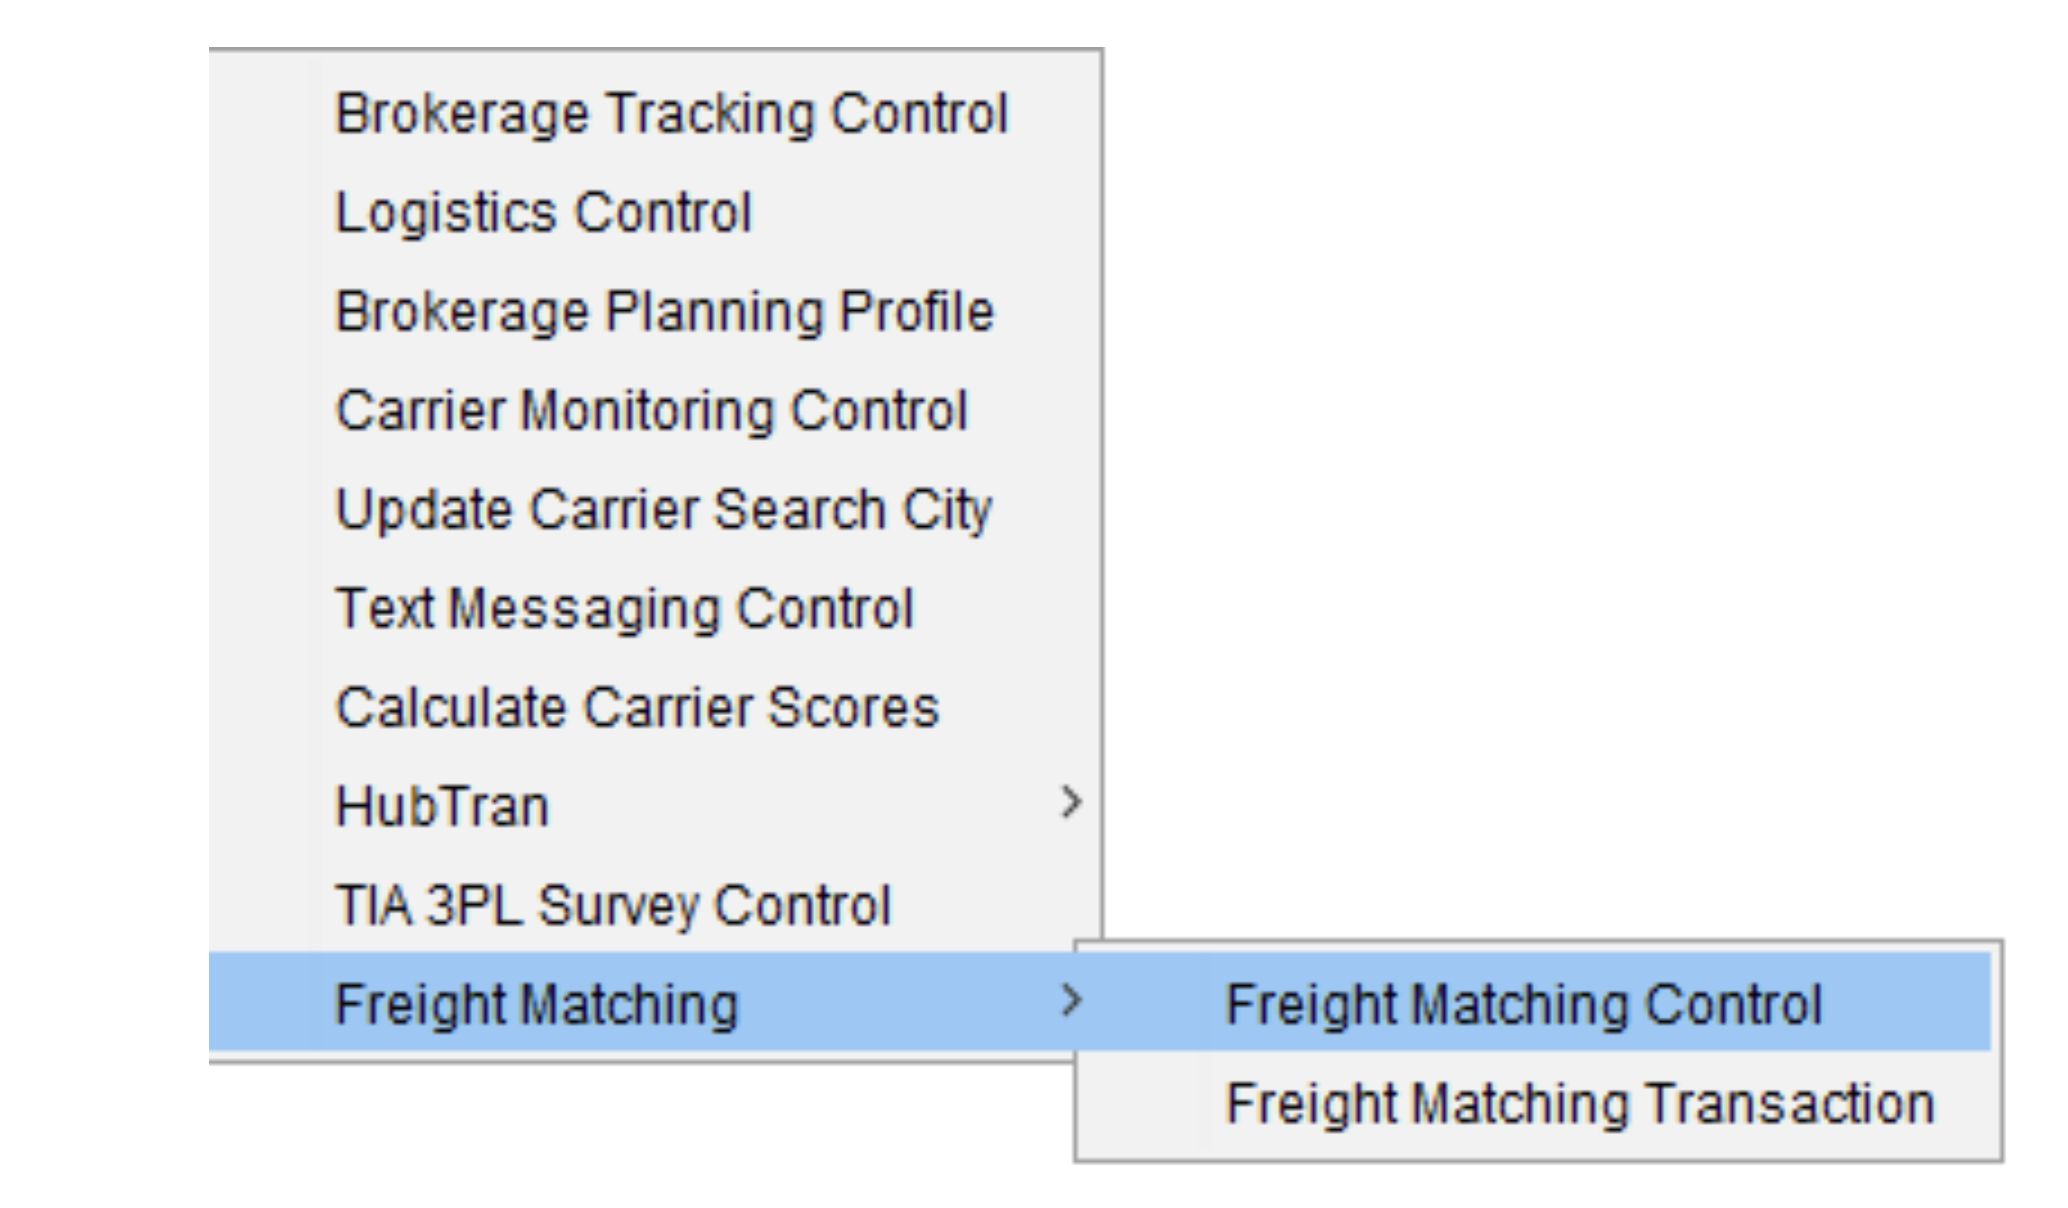Select the HubTran menu item

[x=442, y=807]
